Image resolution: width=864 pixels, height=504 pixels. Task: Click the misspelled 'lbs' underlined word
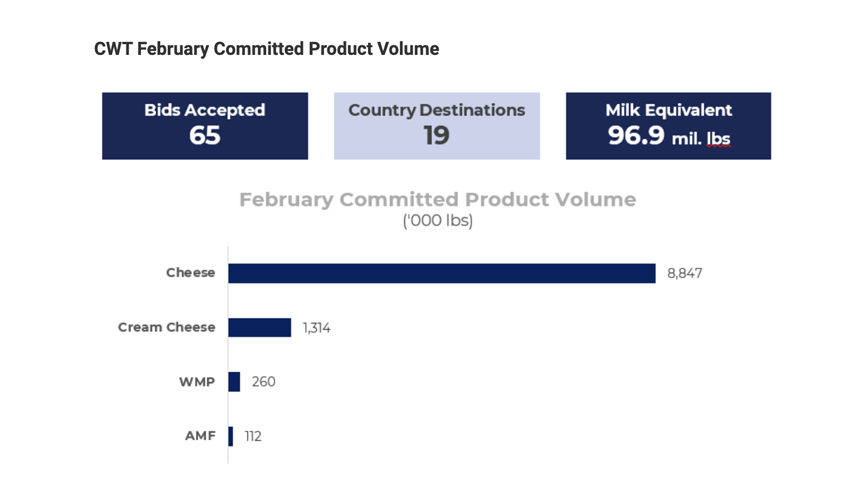719,139
